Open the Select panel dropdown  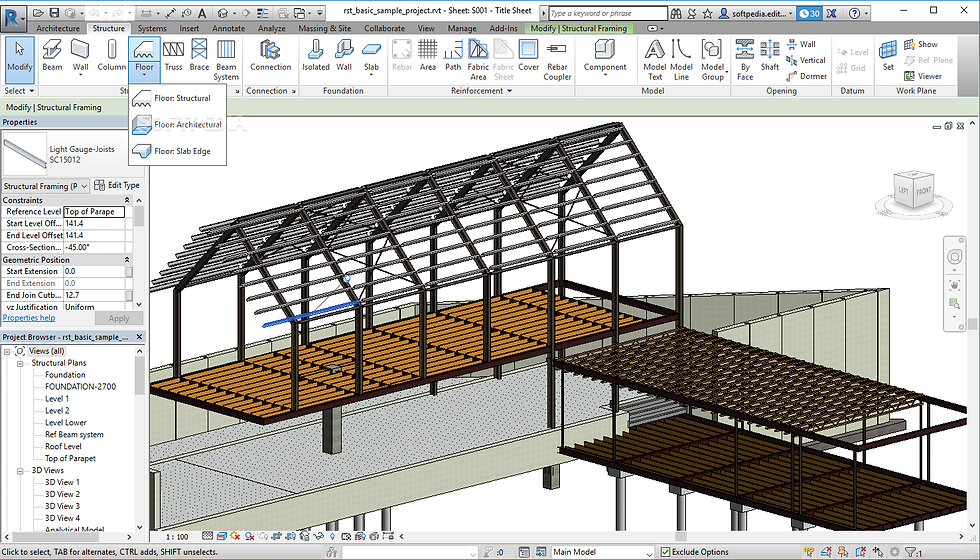[x=19, y=91]
